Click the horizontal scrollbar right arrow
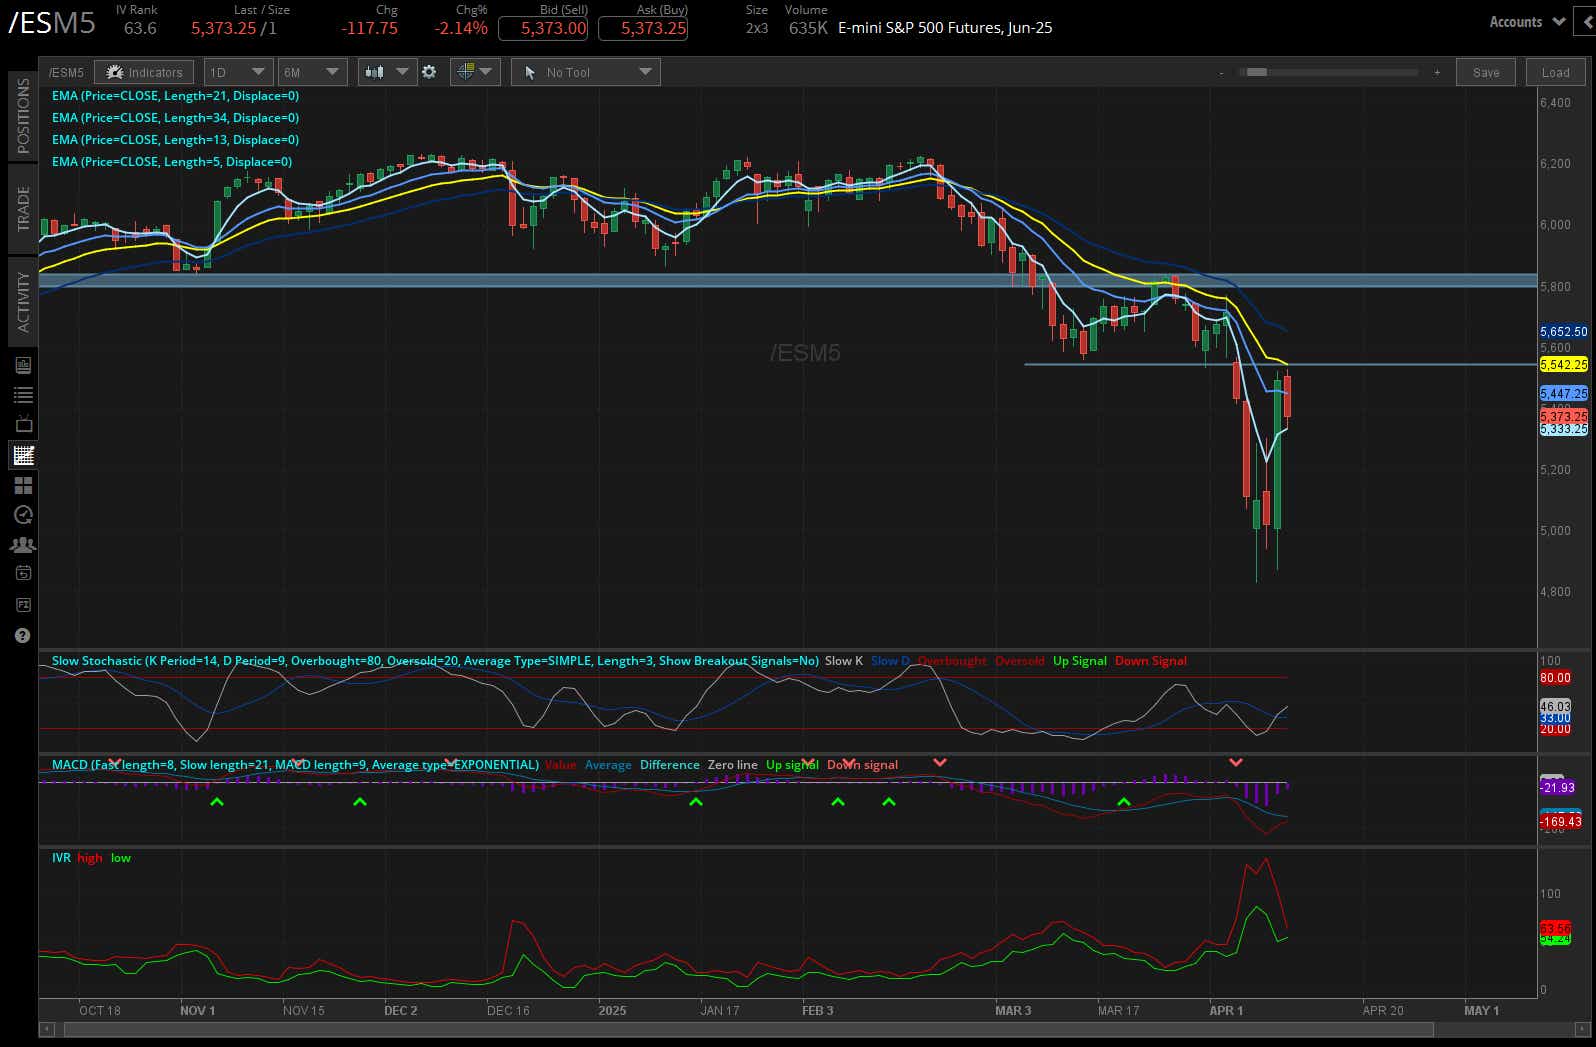The height and width of the screenshot is (1047, 1596). coord(1582,1029)
